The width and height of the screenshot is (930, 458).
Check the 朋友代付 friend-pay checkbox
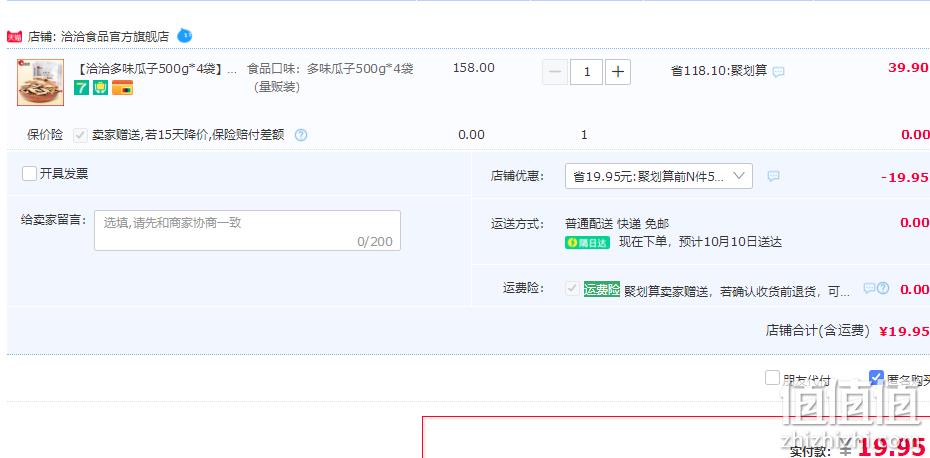[772, 378]
